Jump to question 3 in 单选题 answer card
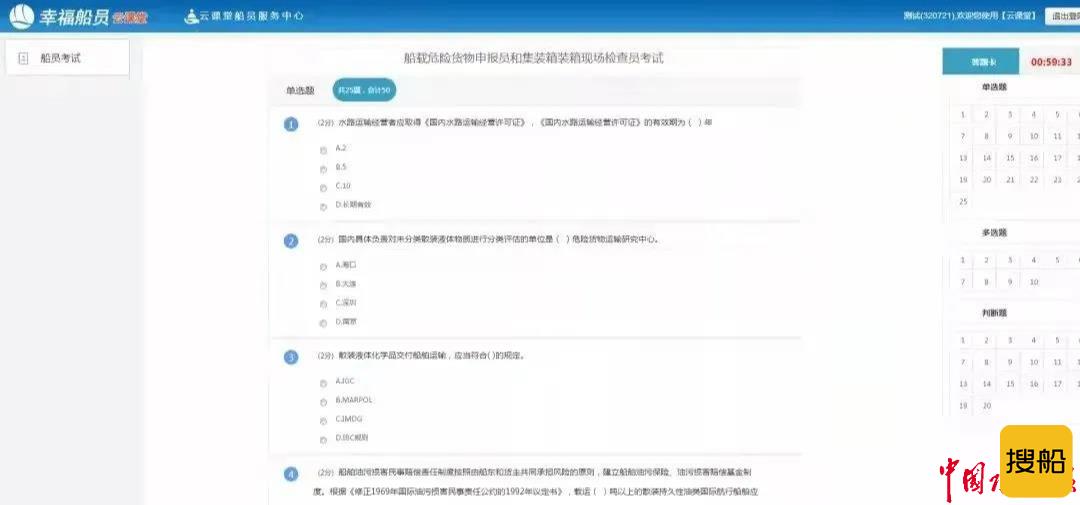Screen dimensions: 1080x505 point(1010,115)
